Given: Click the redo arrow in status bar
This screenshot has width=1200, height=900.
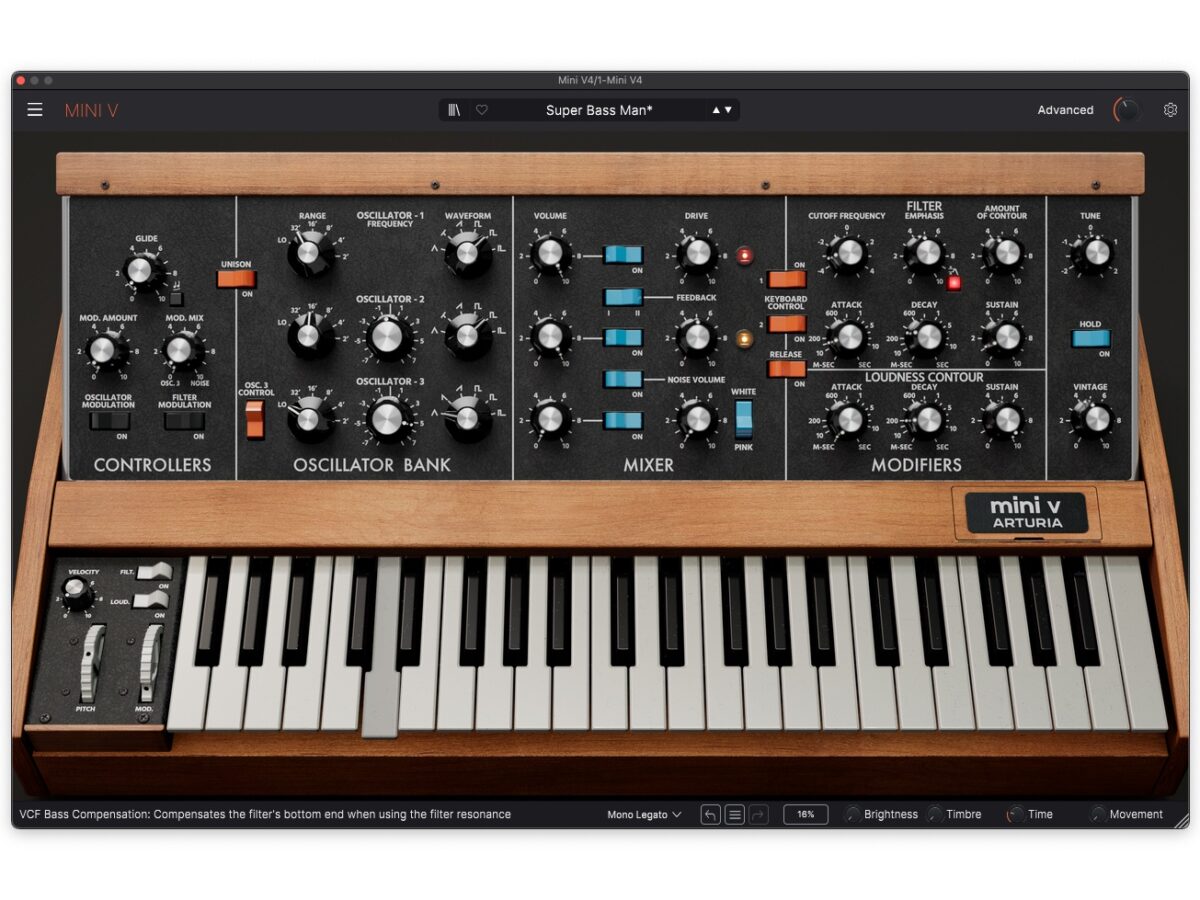Looking at the screenshot, I should coord(759,815).
